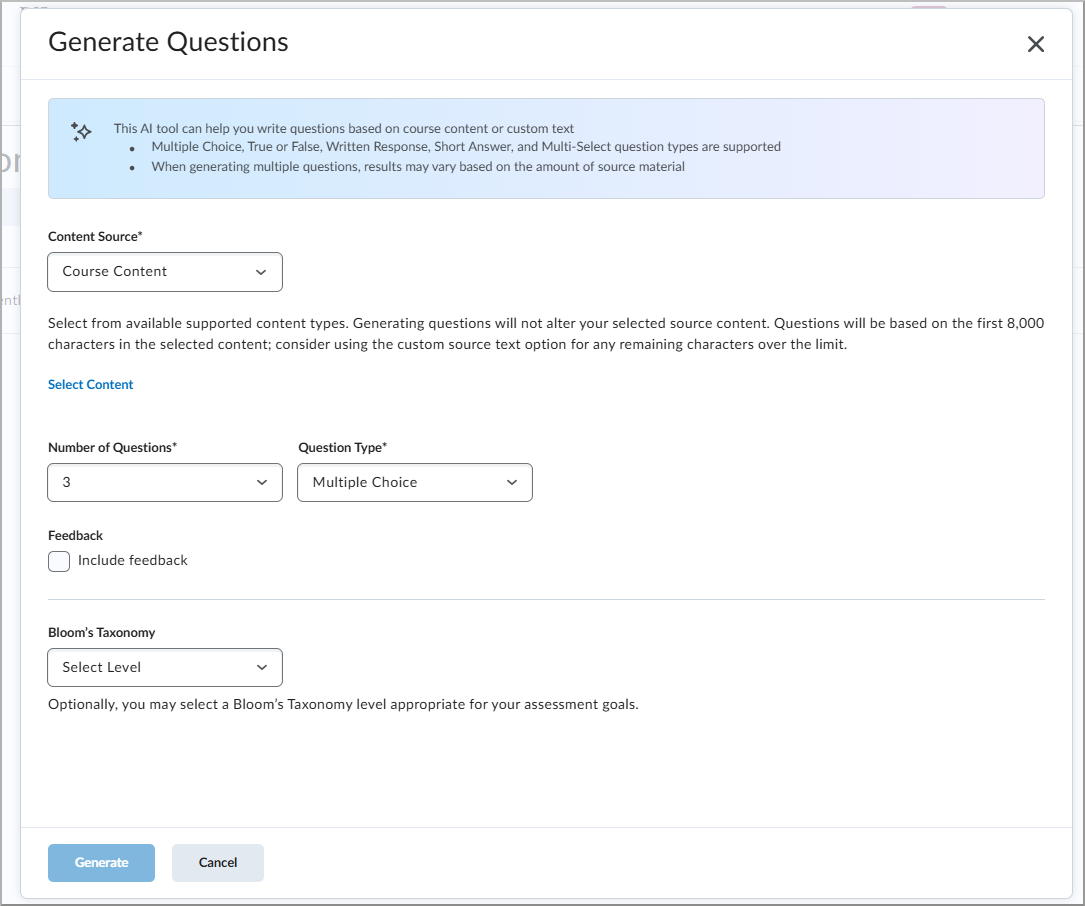Click the Course Content selected value
The image size is (1085, 906).
coord(117,271)
